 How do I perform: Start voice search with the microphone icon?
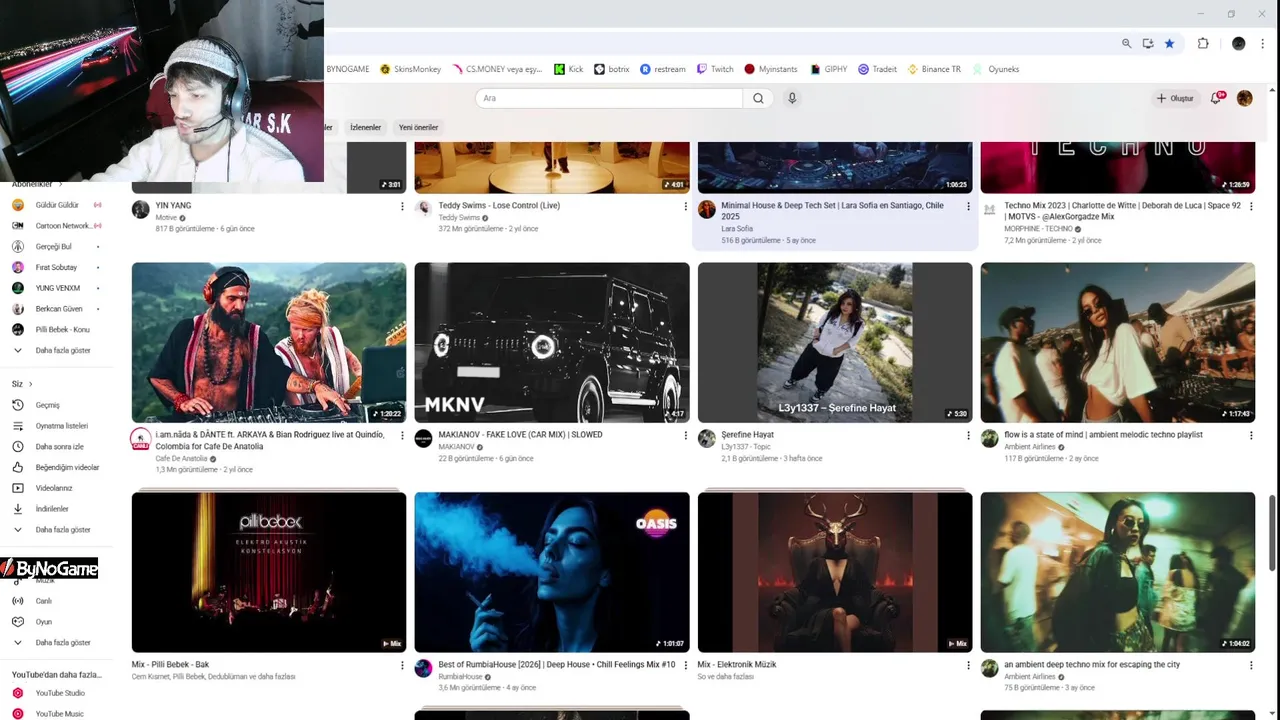tap(792, 98)
